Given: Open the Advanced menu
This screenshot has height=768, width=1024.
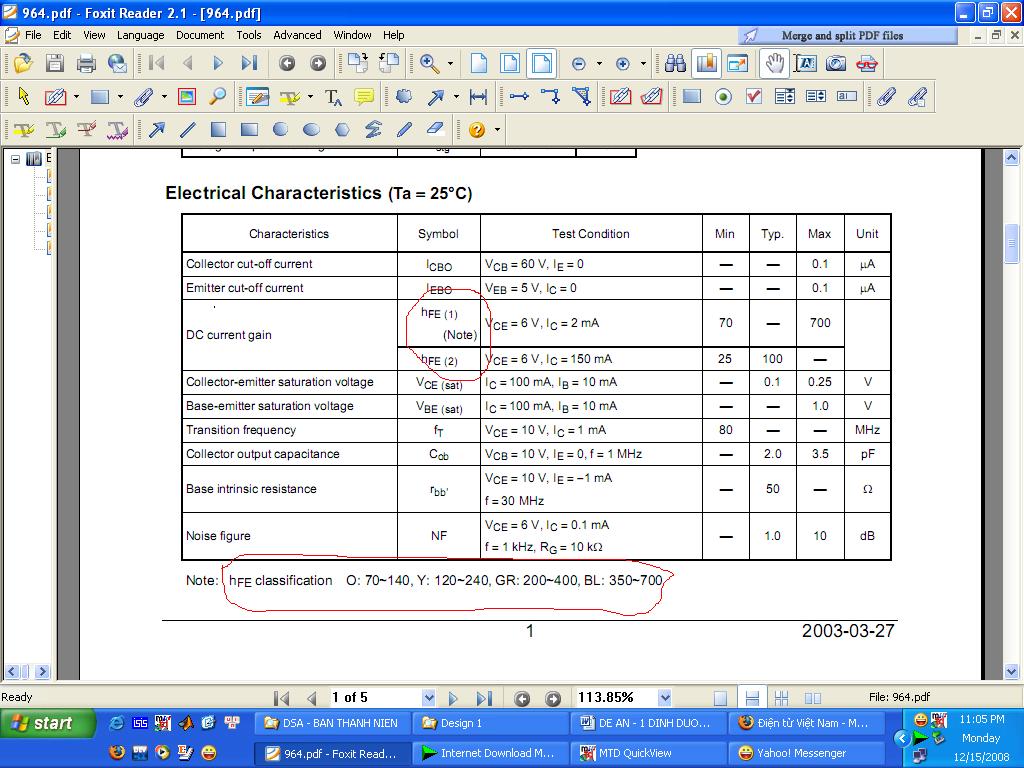Looking at the screenshot, I should click(x=297, y=35).
